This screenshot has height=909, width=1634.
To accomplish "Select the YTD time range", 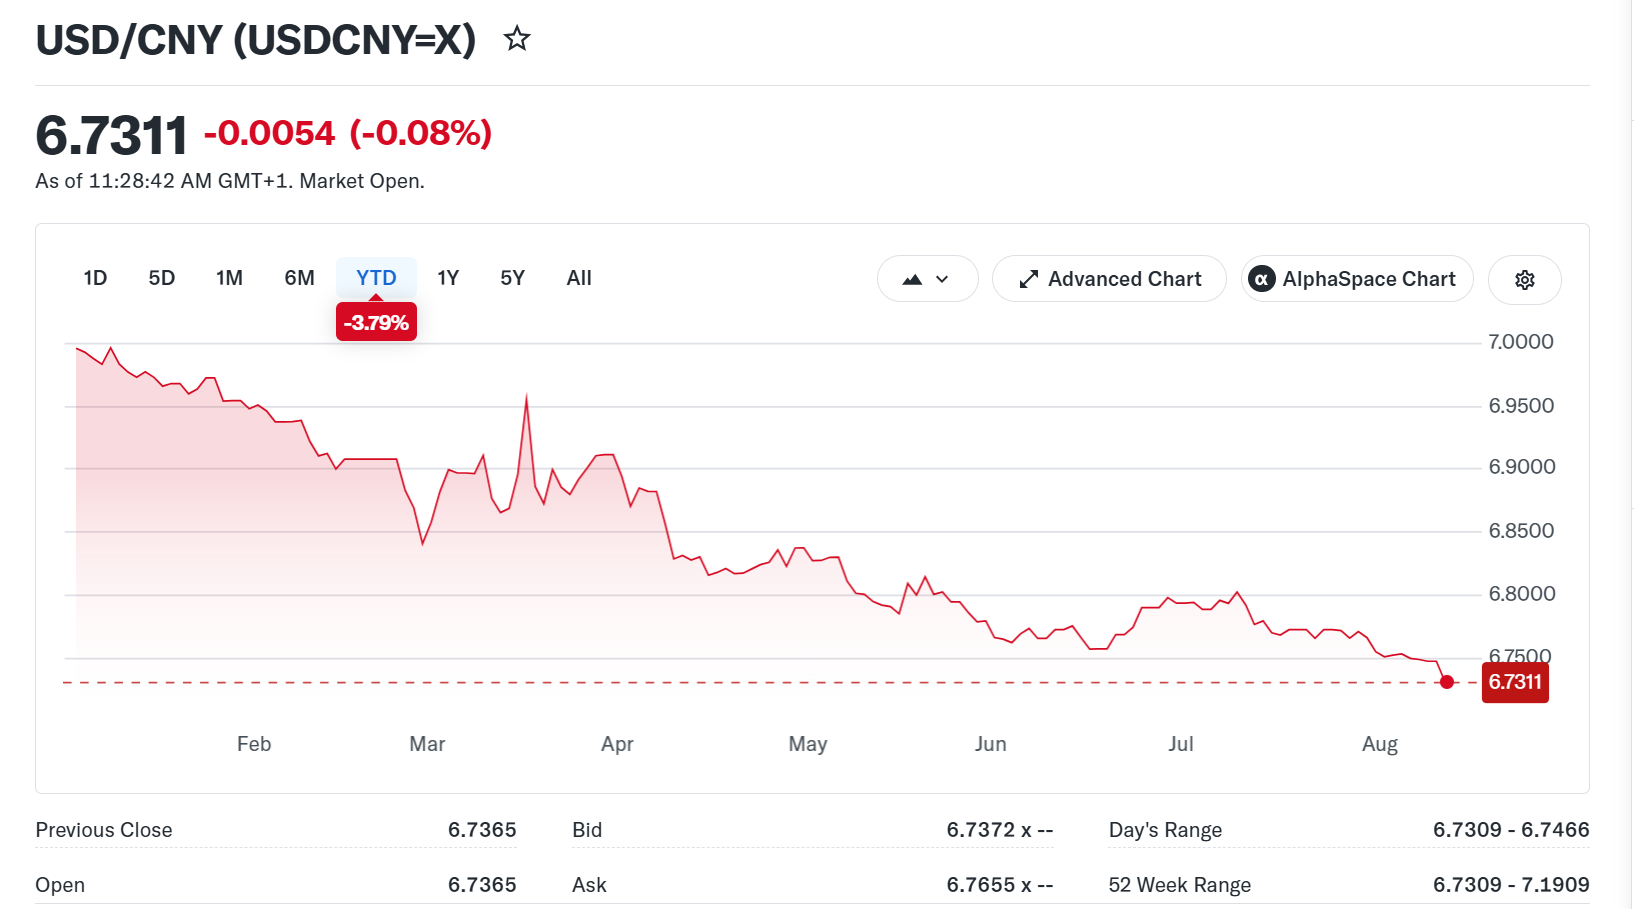I will pos(376,278).
